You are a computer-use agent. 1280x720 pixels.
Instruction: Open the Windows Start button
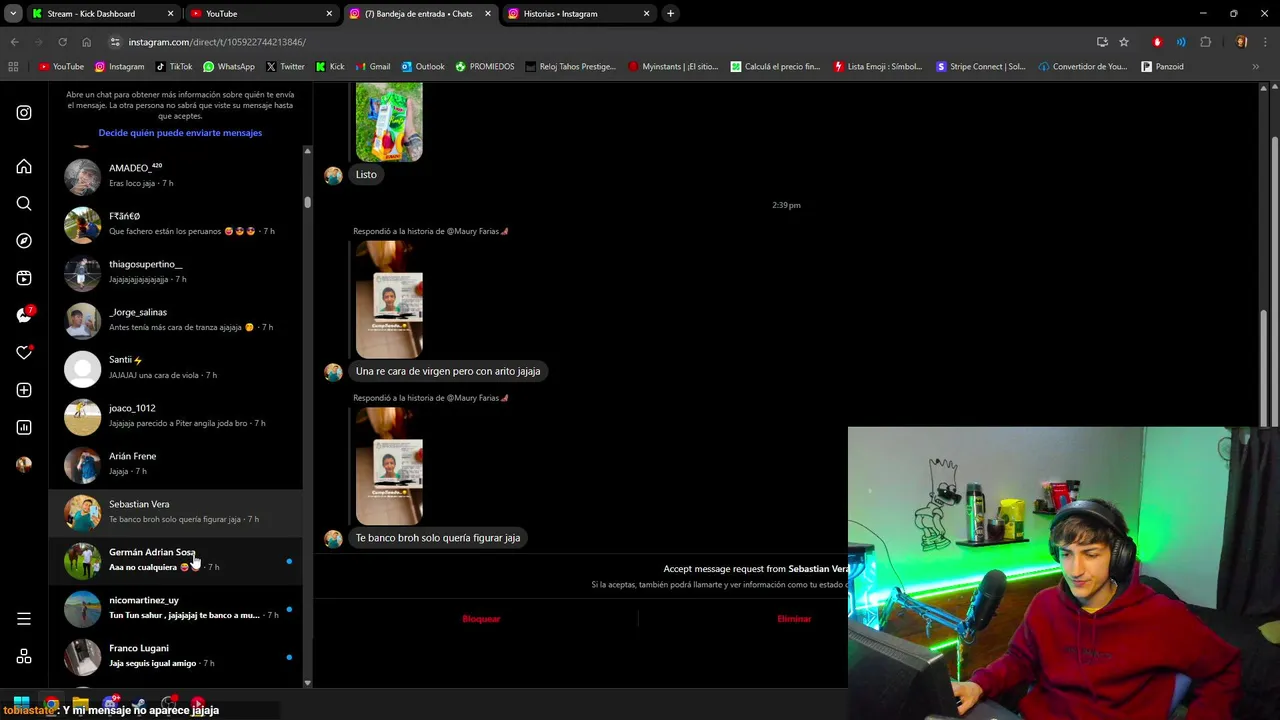tap(21, 703)
